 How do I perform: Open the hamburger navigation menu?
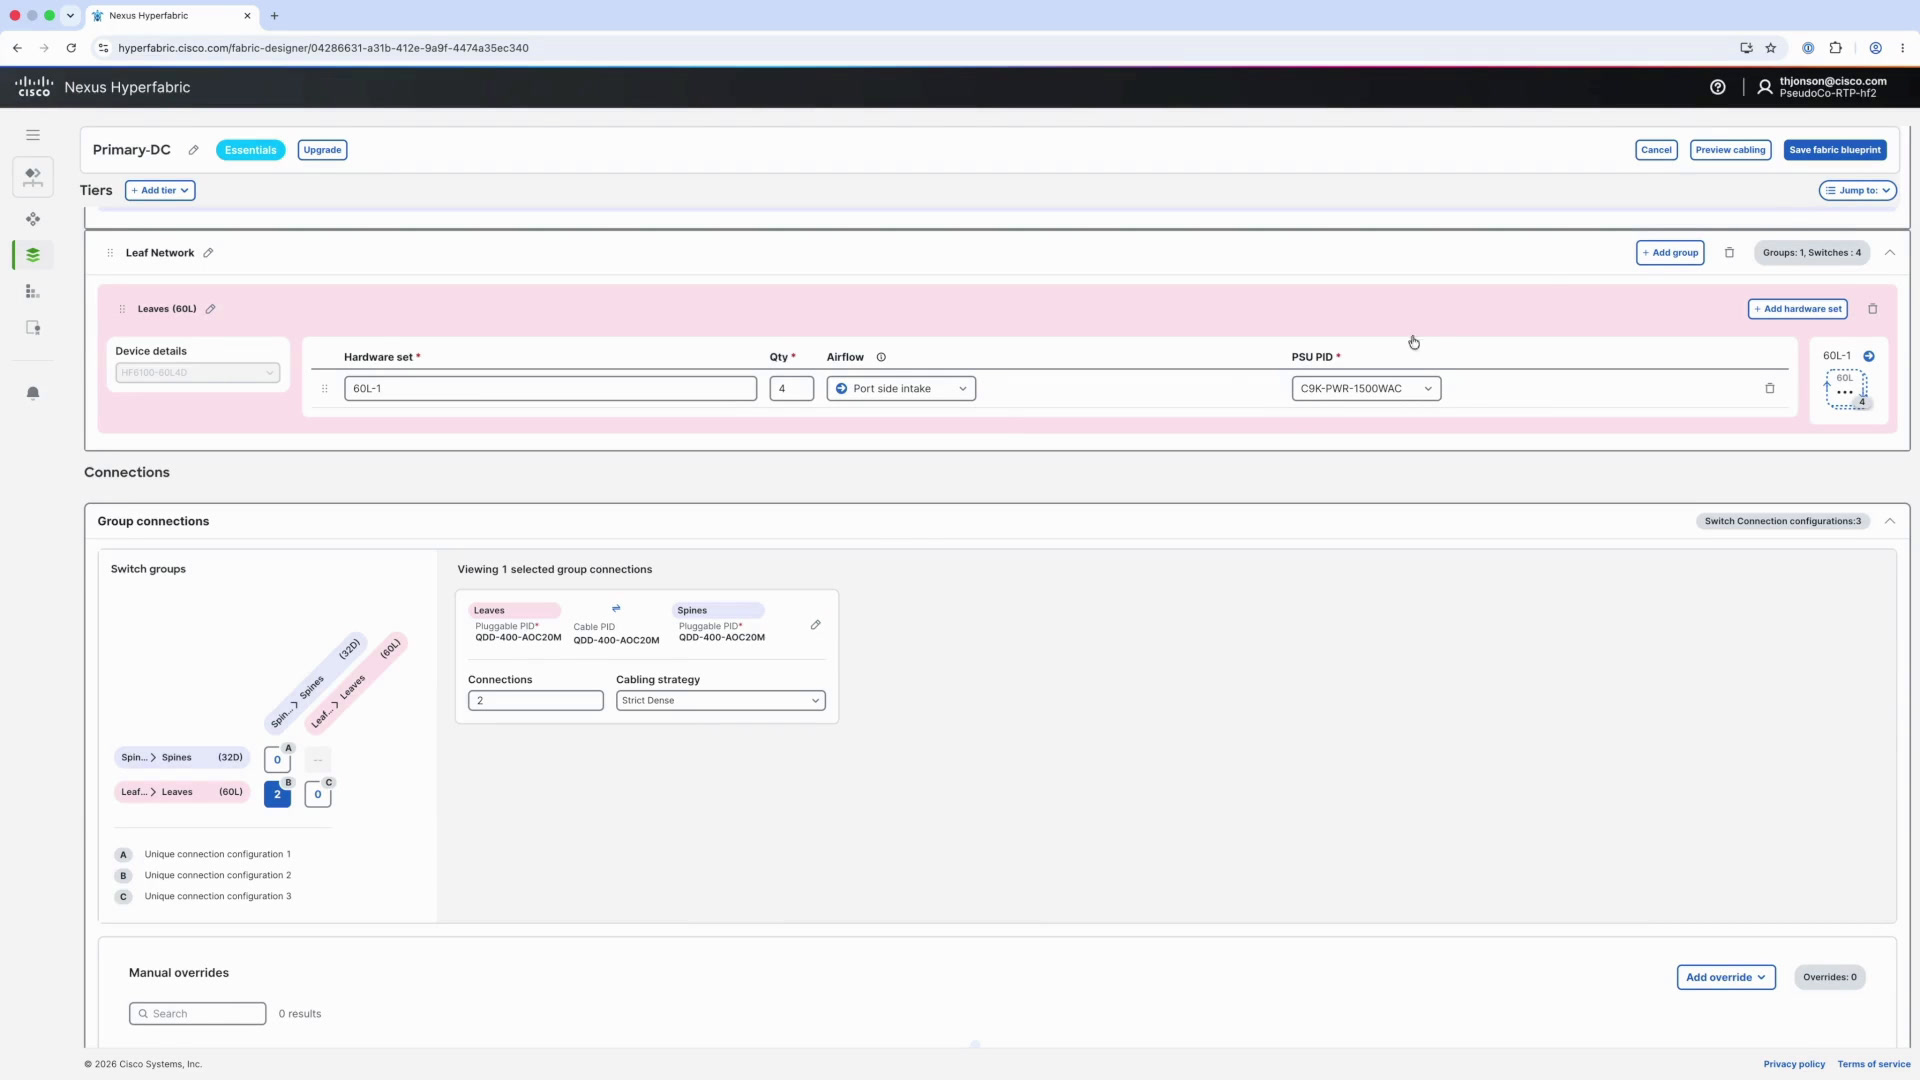(x=33, y=135)
